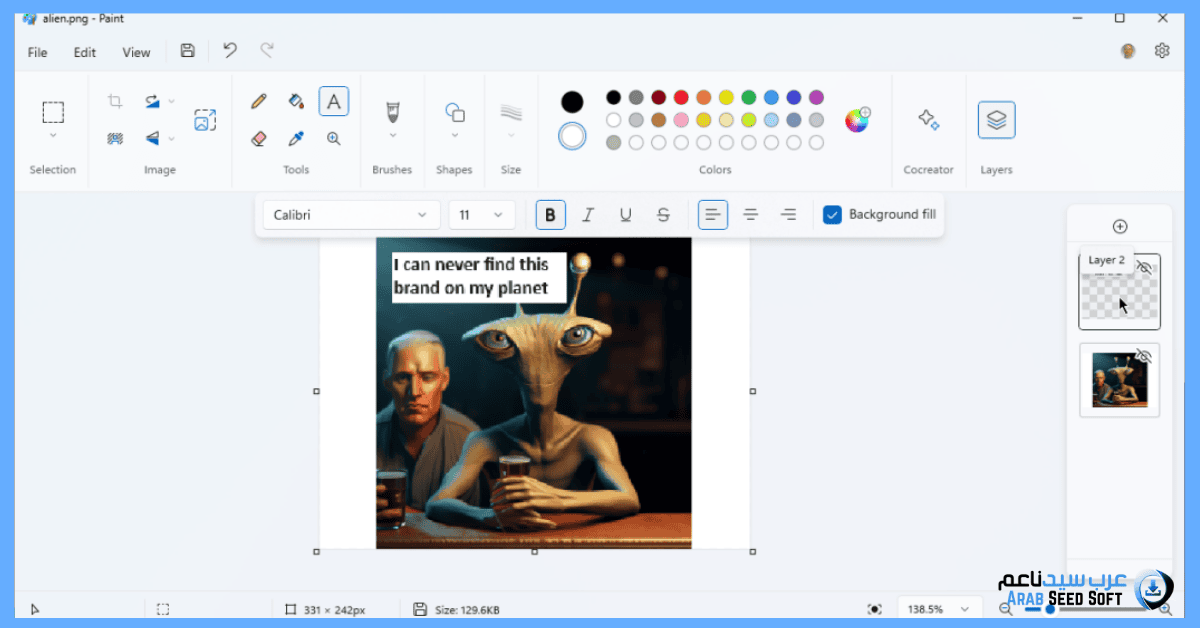This screenshot has height=628, width=1200.
Task: Pick the Fill bucket tool
Action: click(x=296, y=101)
